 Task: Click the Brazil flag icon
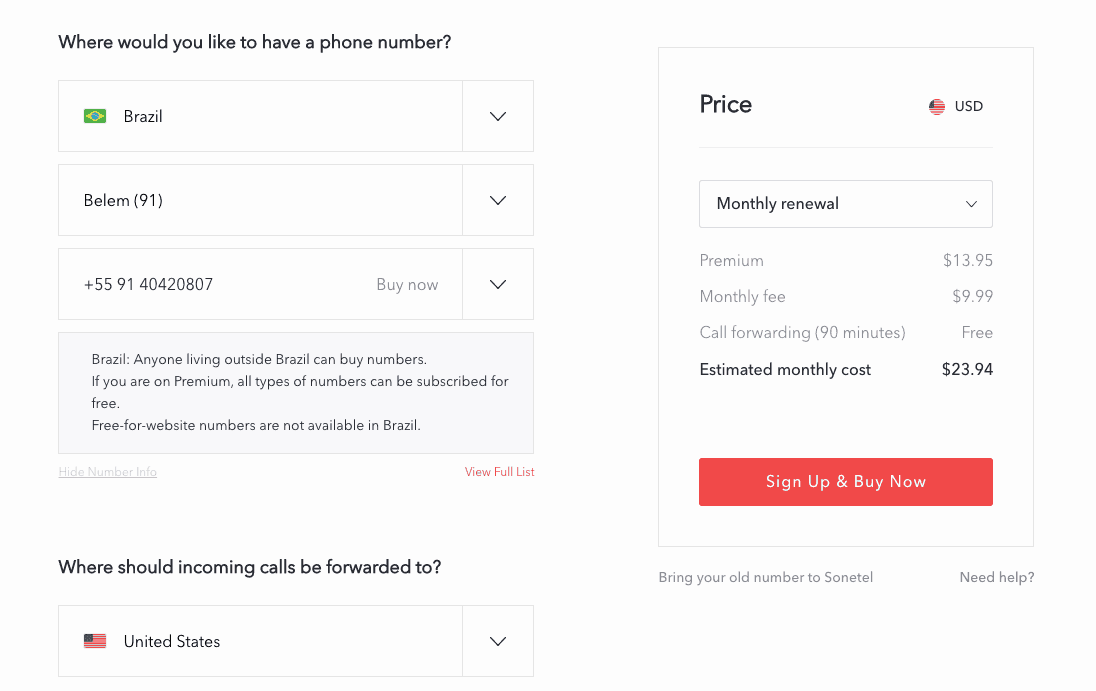pos(94,116)
